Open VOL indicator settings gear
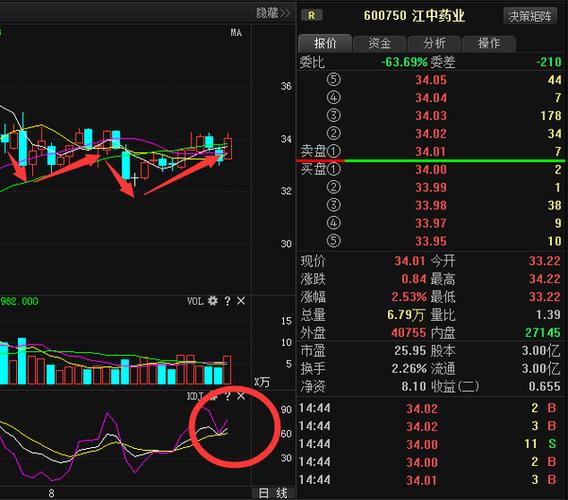The width and height of the screenshot is (568, 500). (213, 301)
